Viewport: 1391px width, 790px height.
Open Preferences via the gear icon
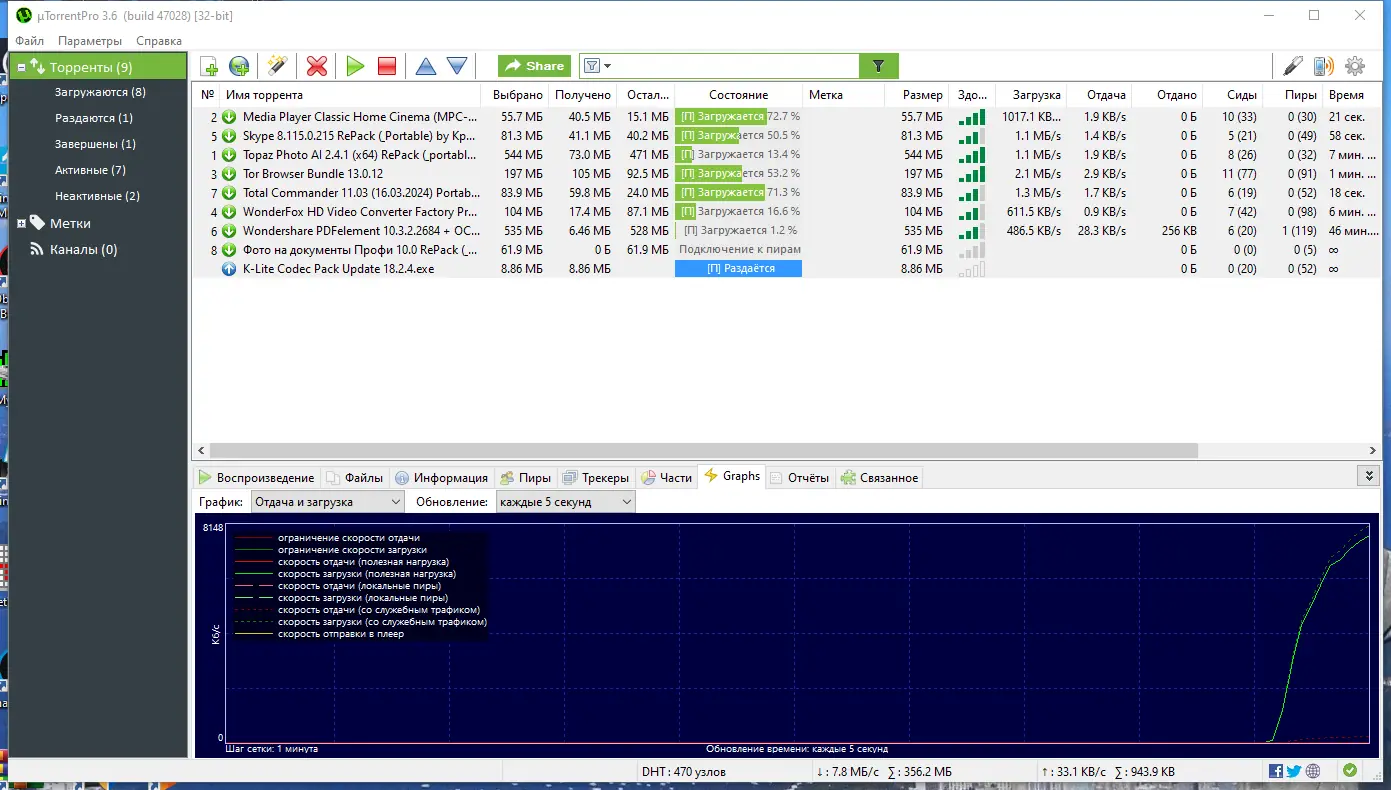[1355, 66]
